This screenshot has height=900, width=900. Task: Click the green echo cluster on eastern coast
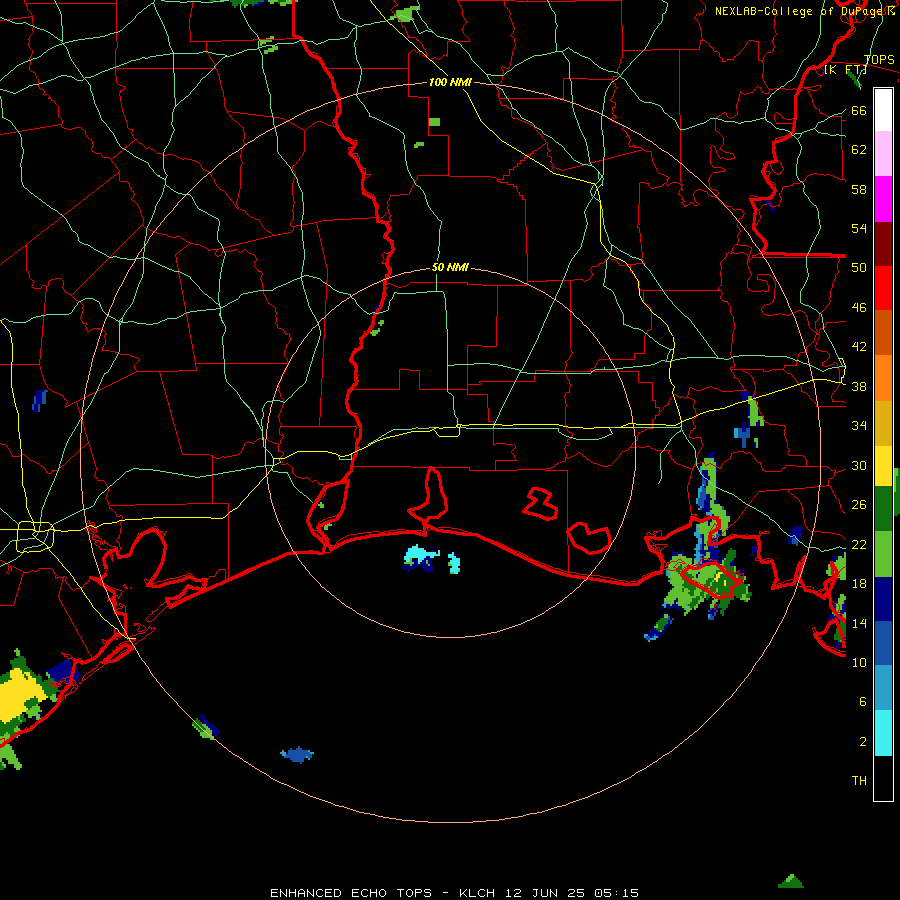tap(707, 584)
